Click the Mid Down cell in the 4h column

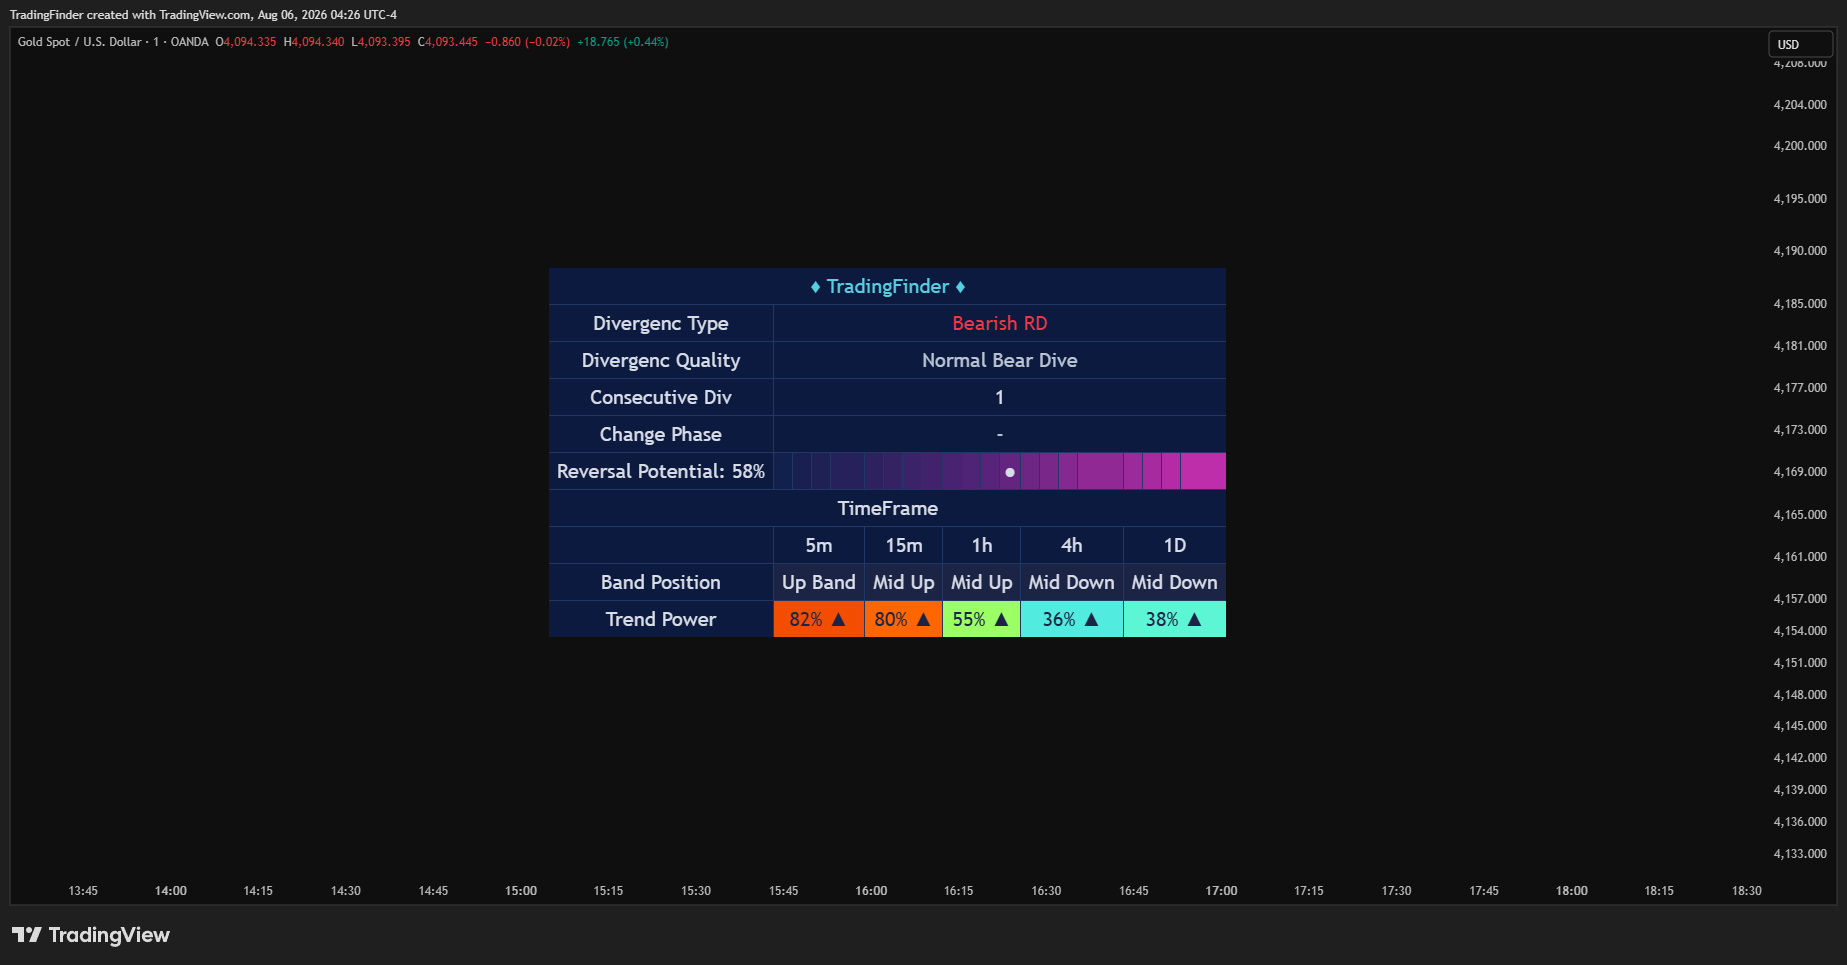point(1072,583)
